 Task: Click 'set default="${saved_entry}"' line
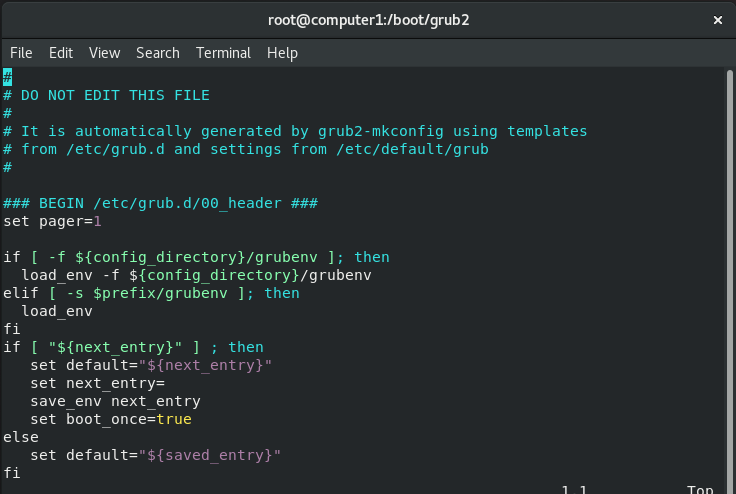pos(156,455)
